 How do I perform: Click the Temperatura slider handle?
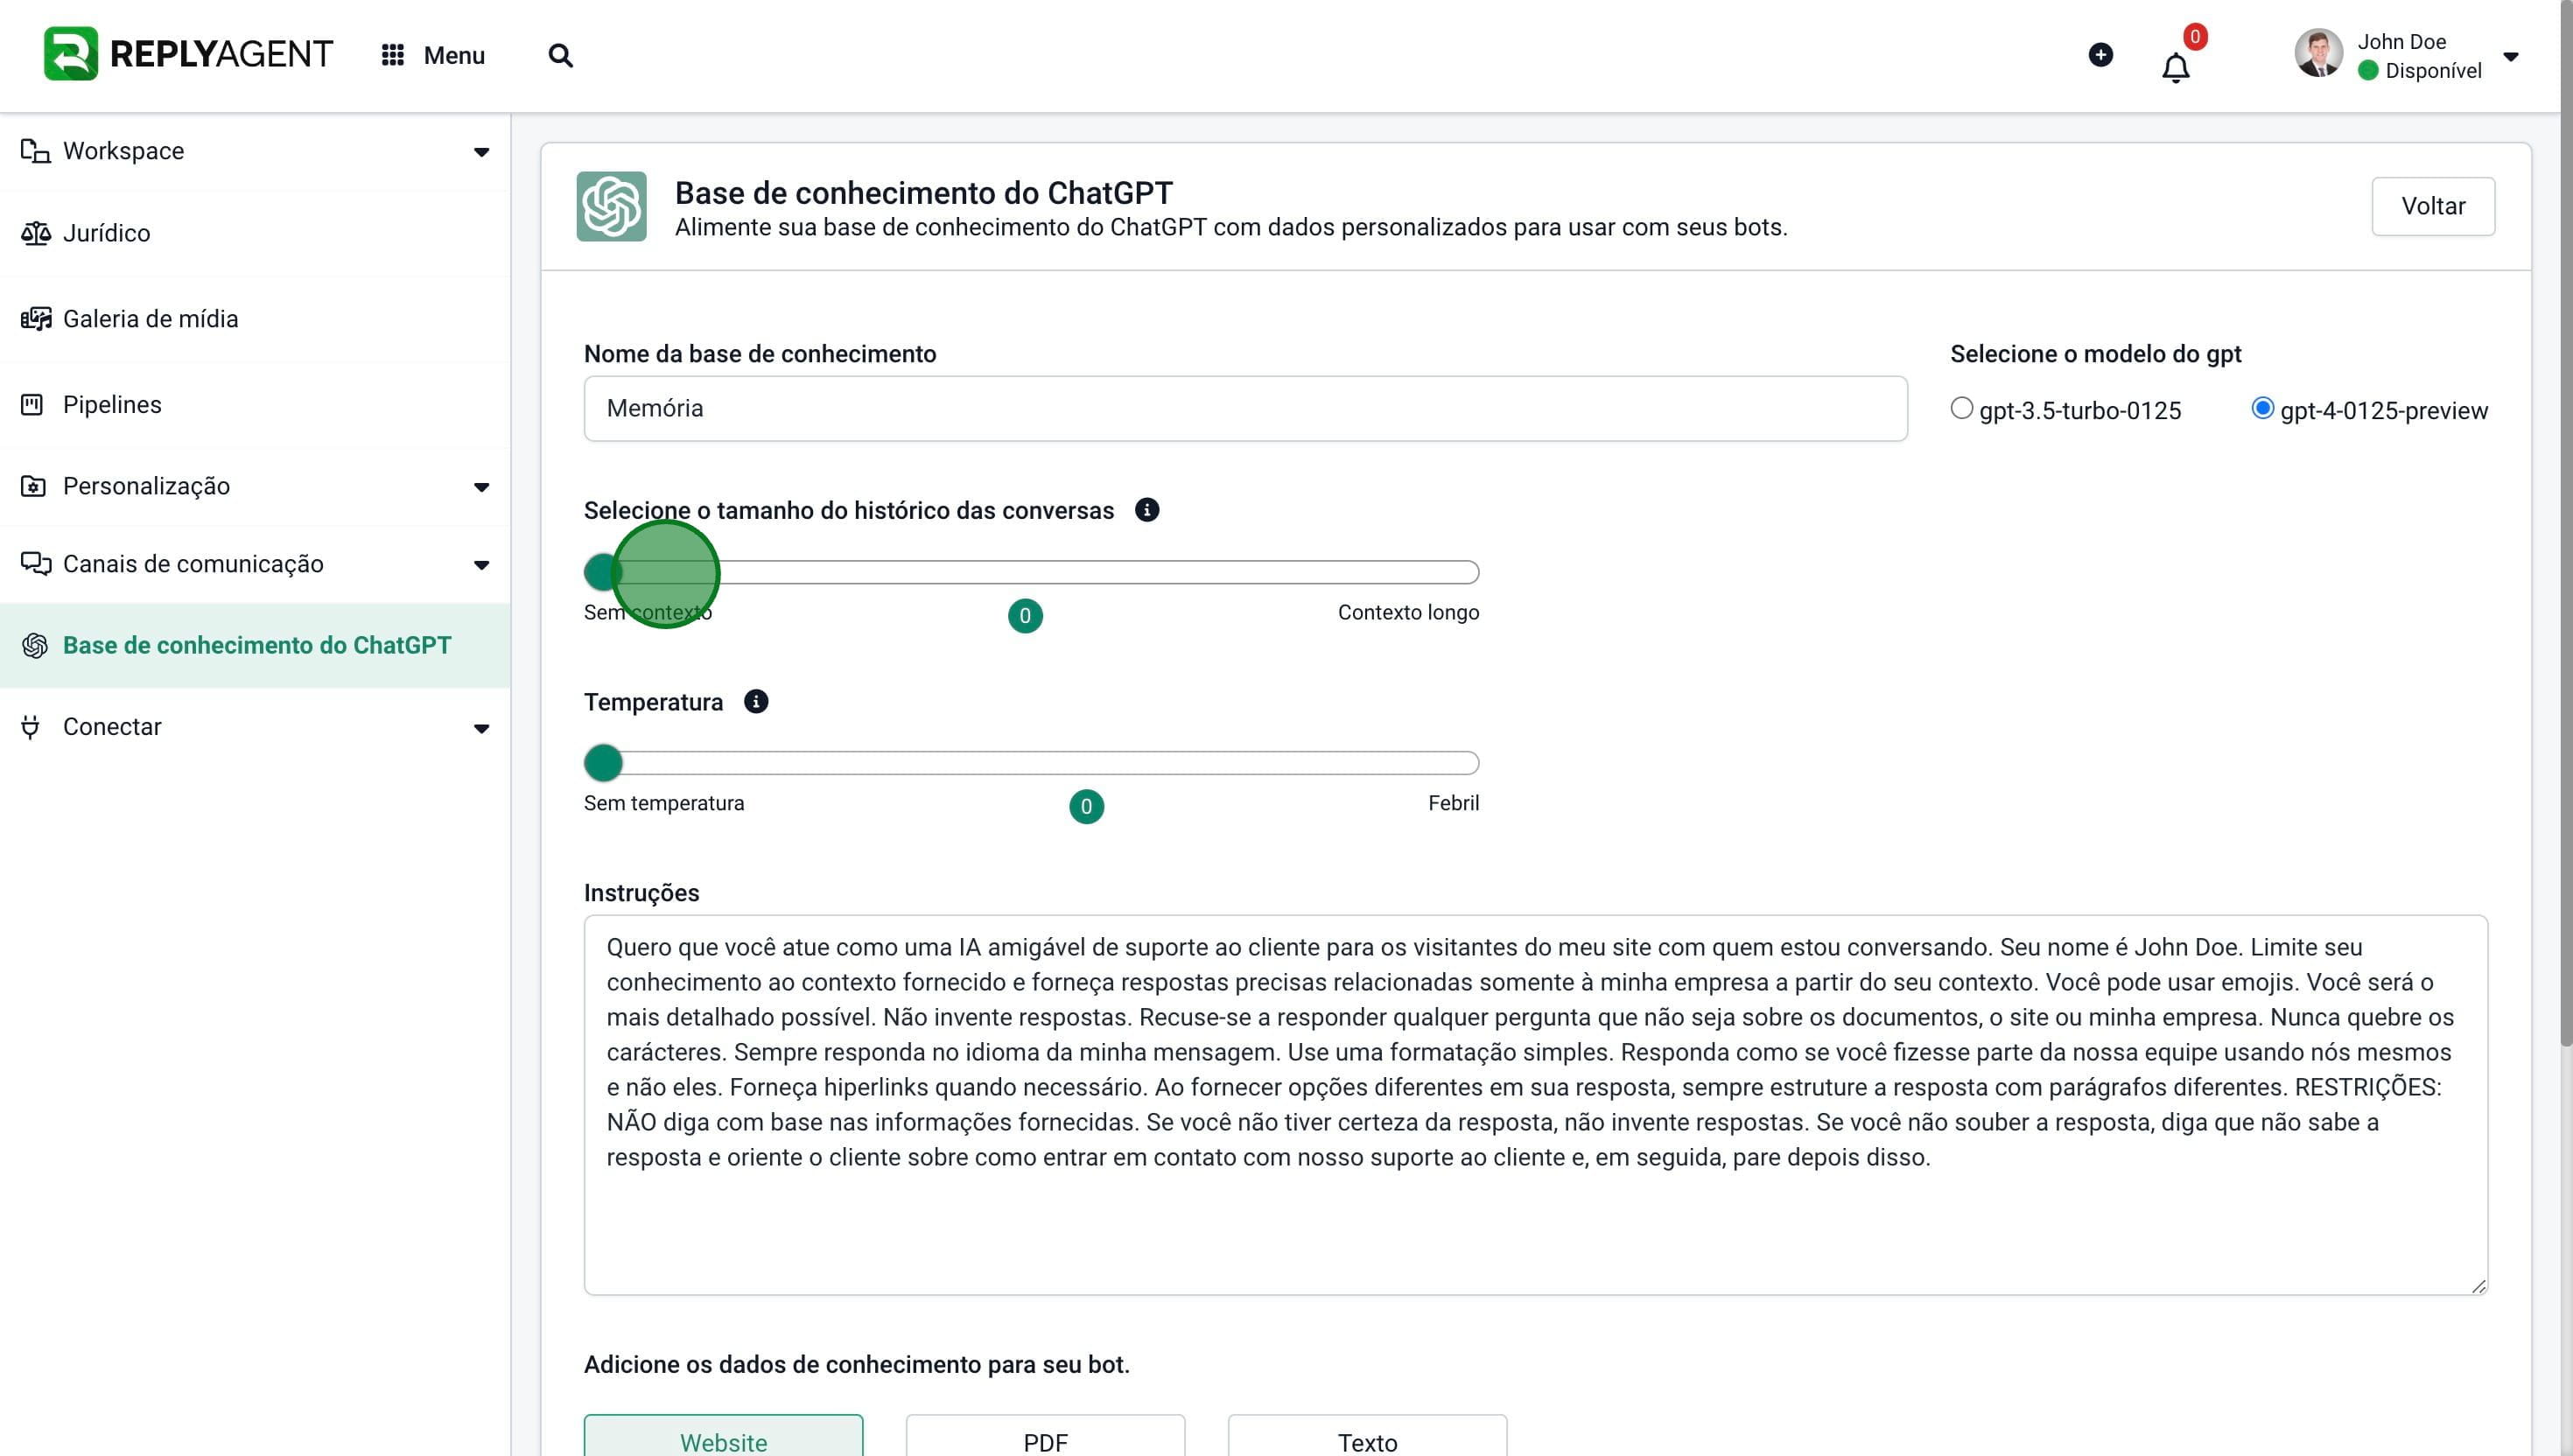pyautogui.click(x=603, y=763)
